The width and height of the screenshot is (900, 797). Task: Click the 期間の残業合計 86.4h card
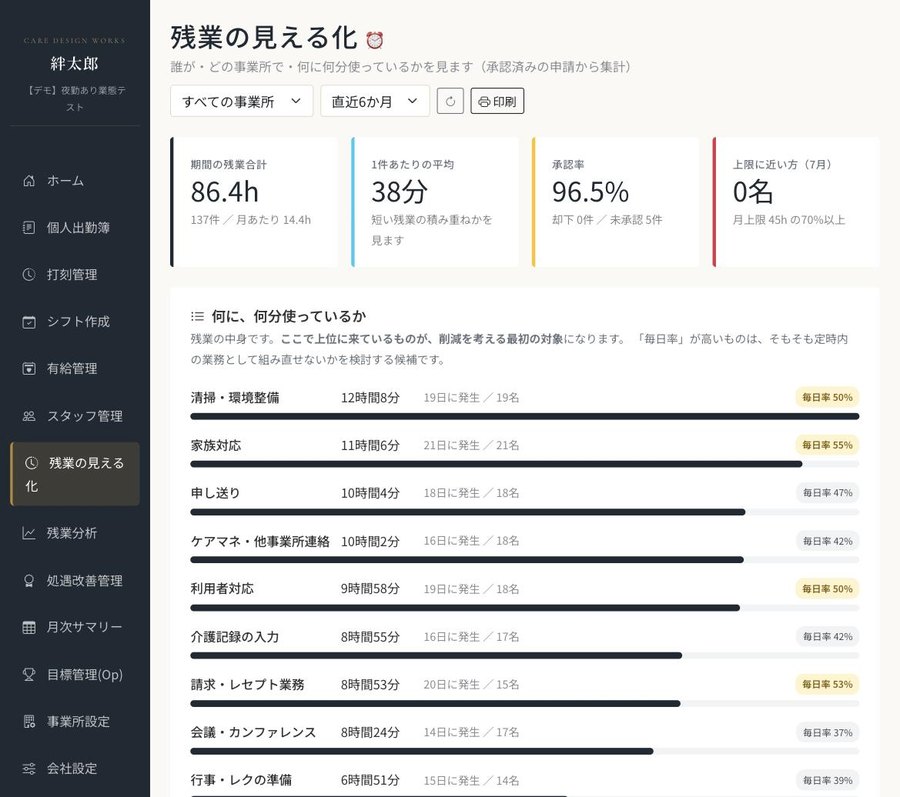(x=254, y=202)
